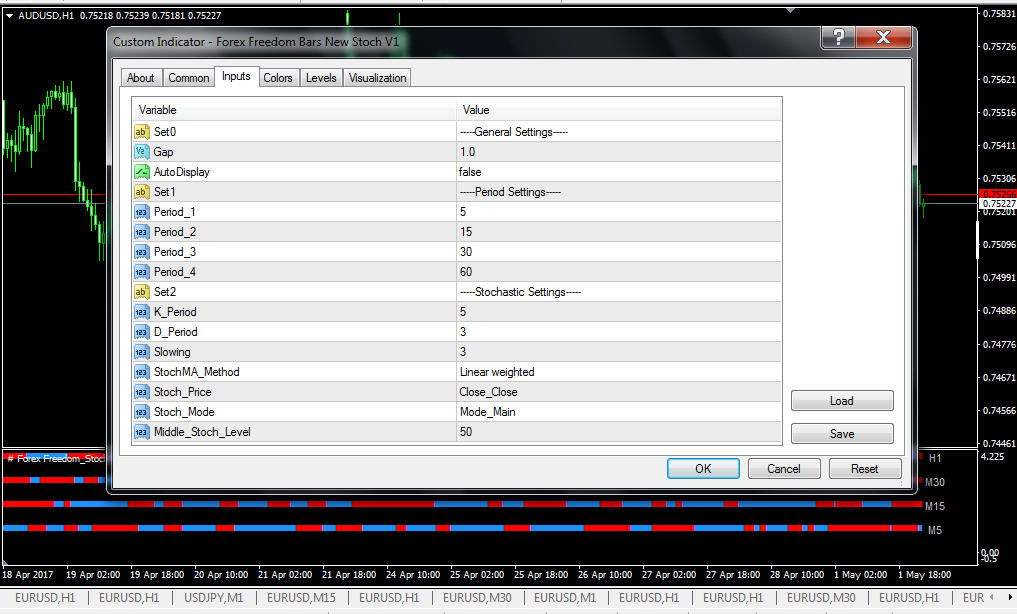
Task: Click the integer icon beside Period_1
Action: [x=141, y=212]
